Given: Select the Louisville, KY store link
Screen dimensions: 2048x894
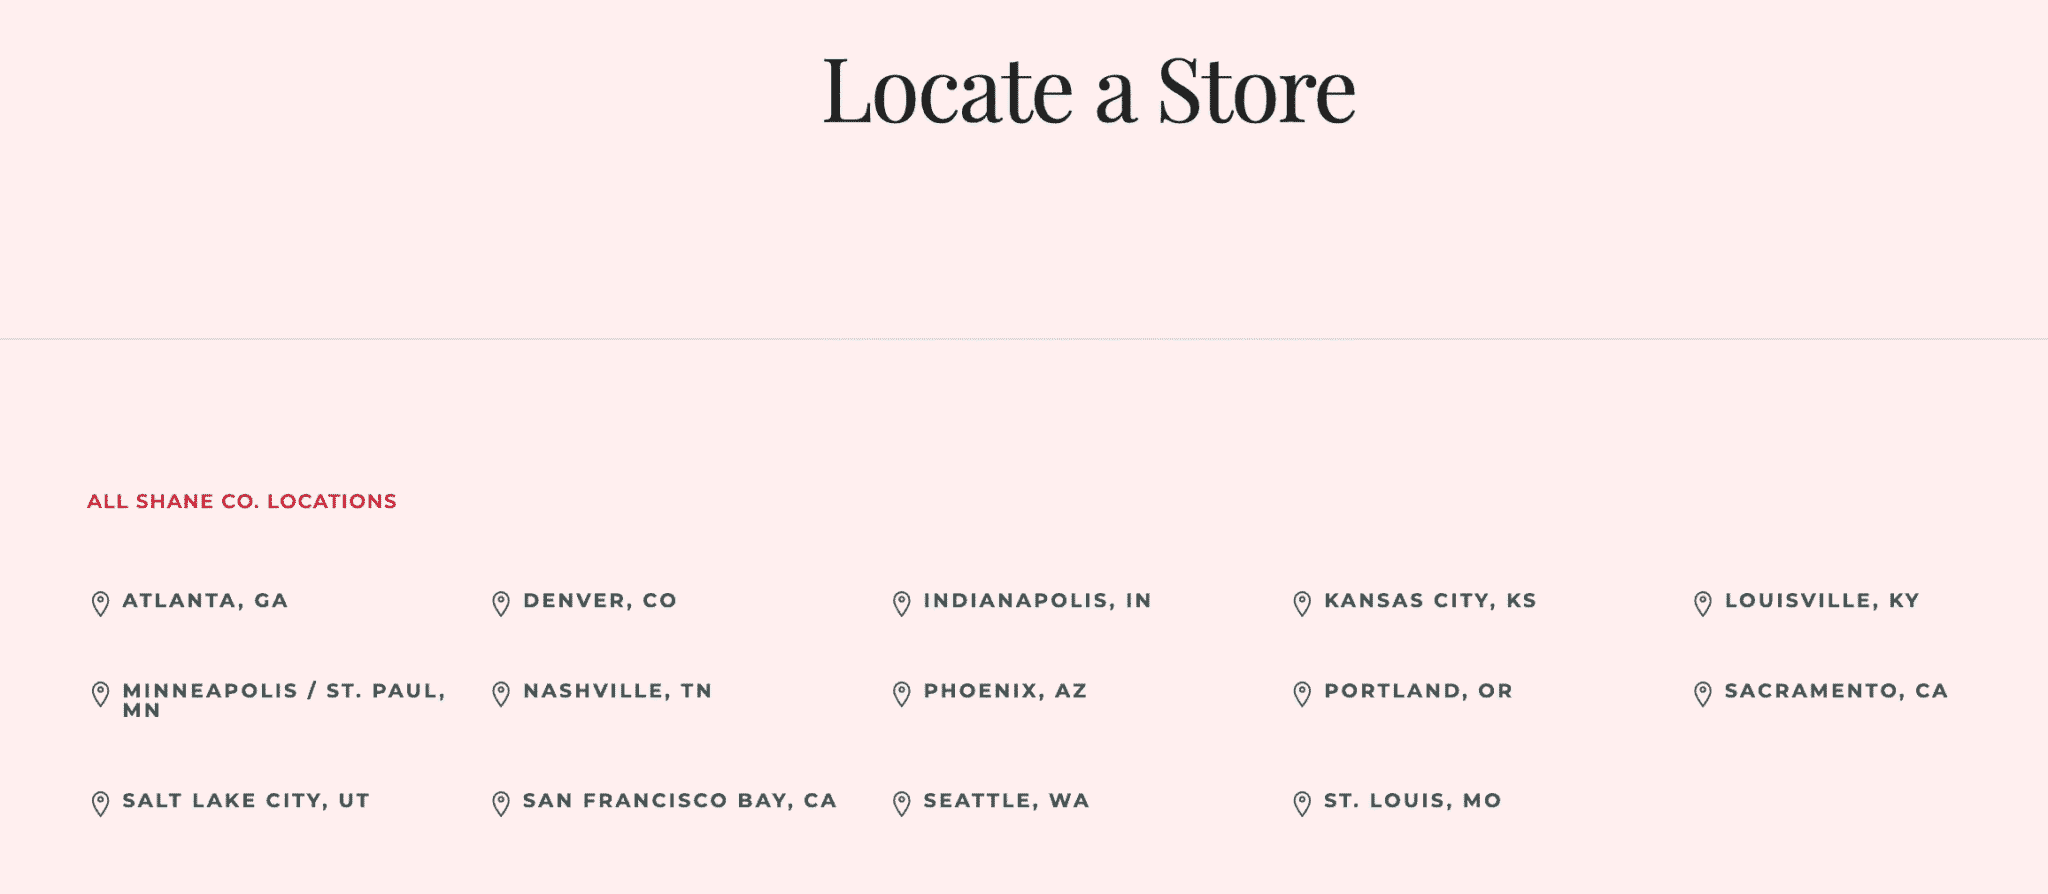Looking at the screenshot, I should (x=1820, y=601).
